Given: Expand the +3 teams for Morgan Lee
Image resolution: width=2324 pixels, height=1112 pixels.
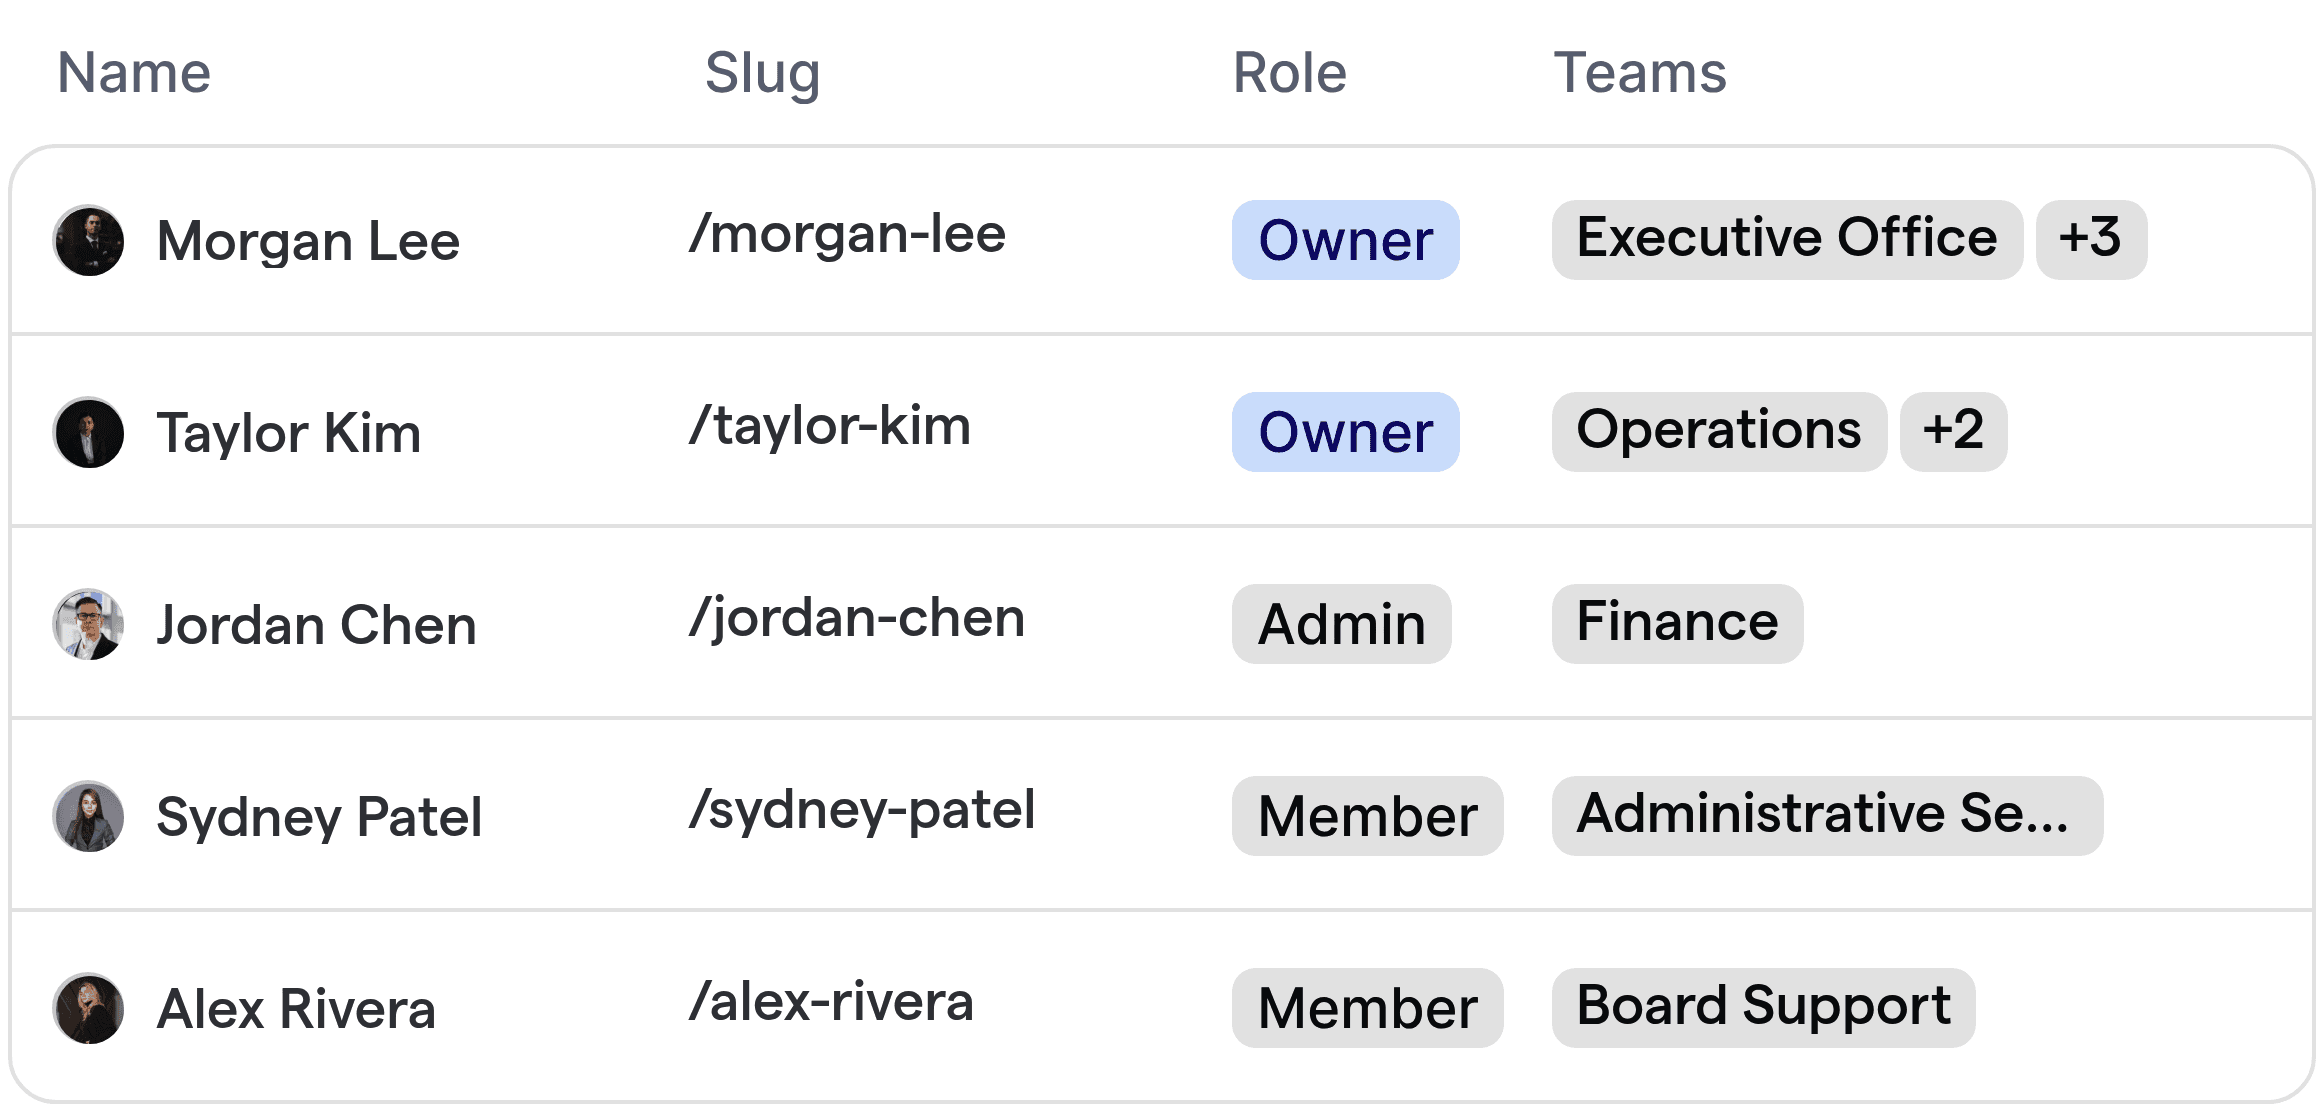Looking at the screenshot, I should click(2090, 238).
